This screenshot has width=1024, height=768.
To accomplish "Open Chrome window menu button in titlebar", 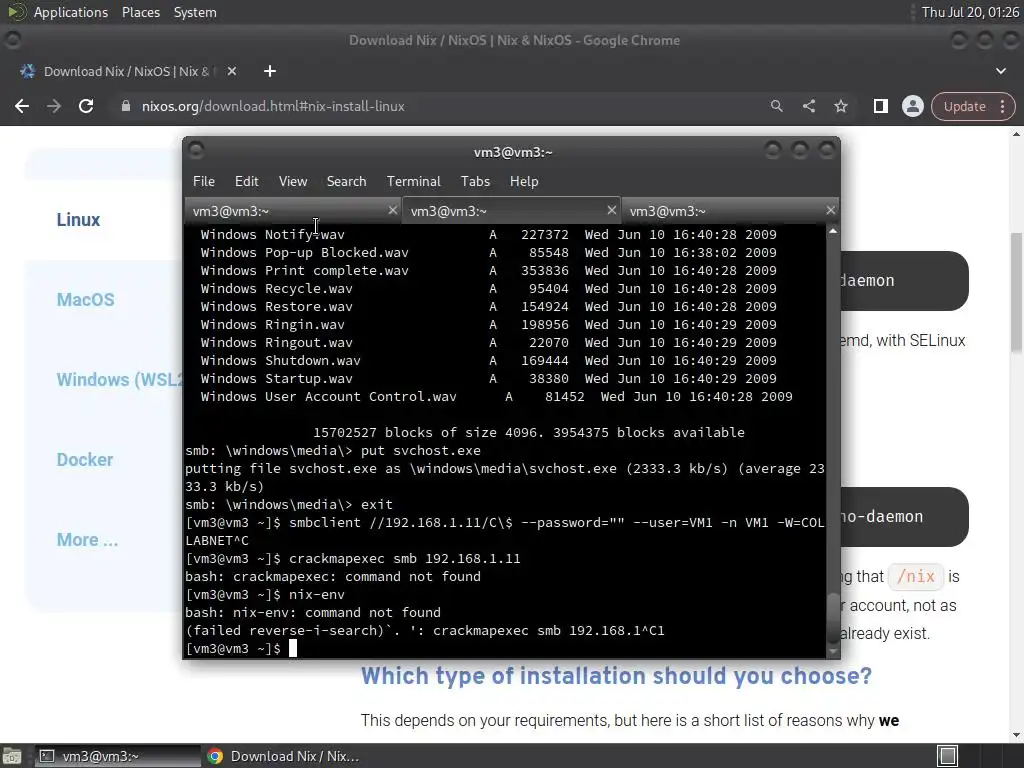I will 12,40.
